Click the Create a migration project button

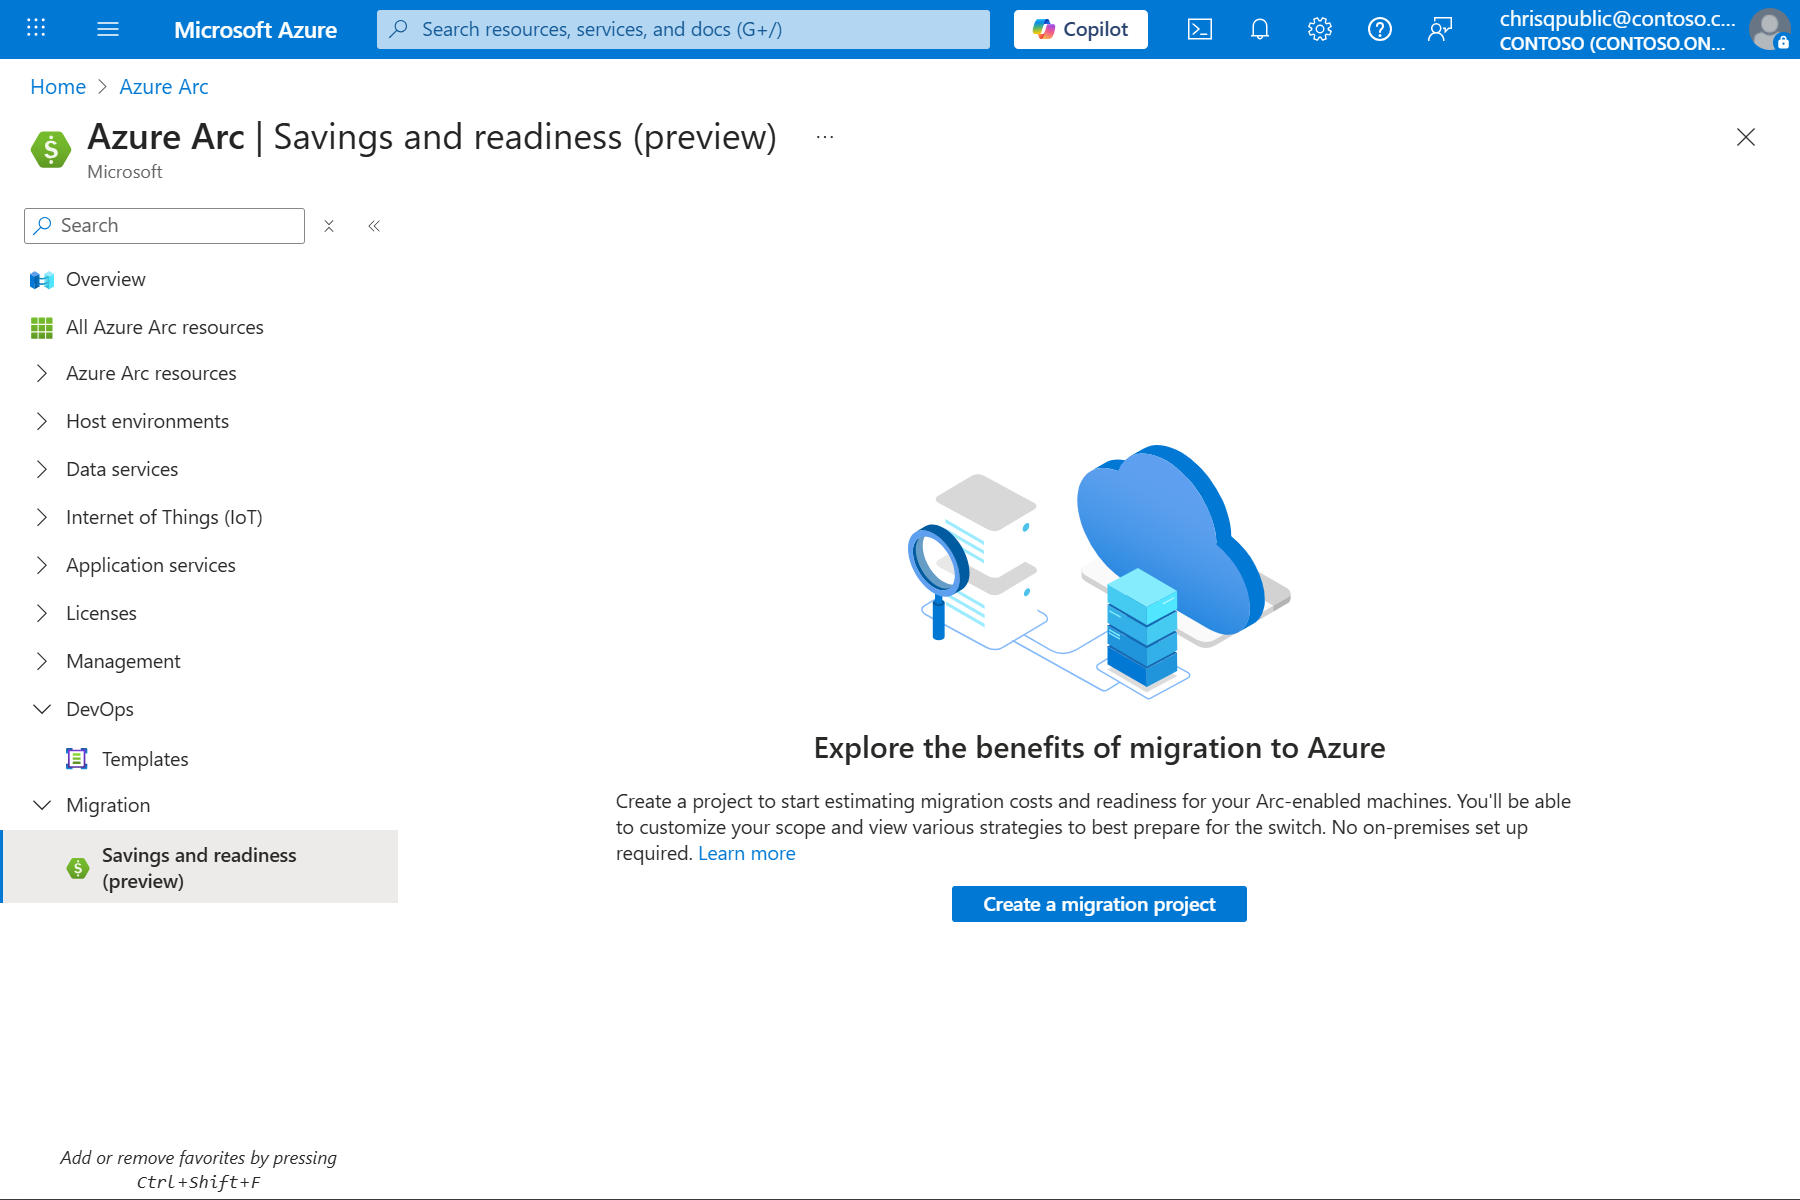[x=1099, y=903]
